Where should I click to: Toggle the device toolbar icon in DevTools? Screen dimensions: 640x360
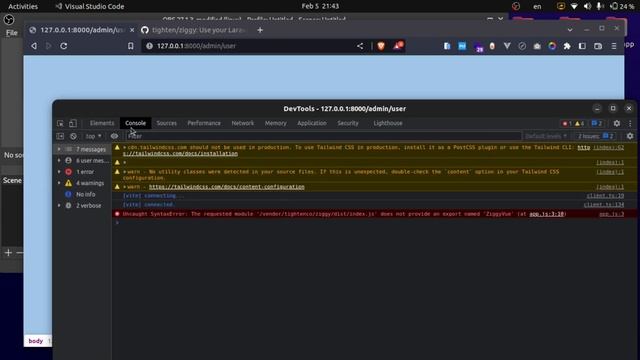(73, 123)
